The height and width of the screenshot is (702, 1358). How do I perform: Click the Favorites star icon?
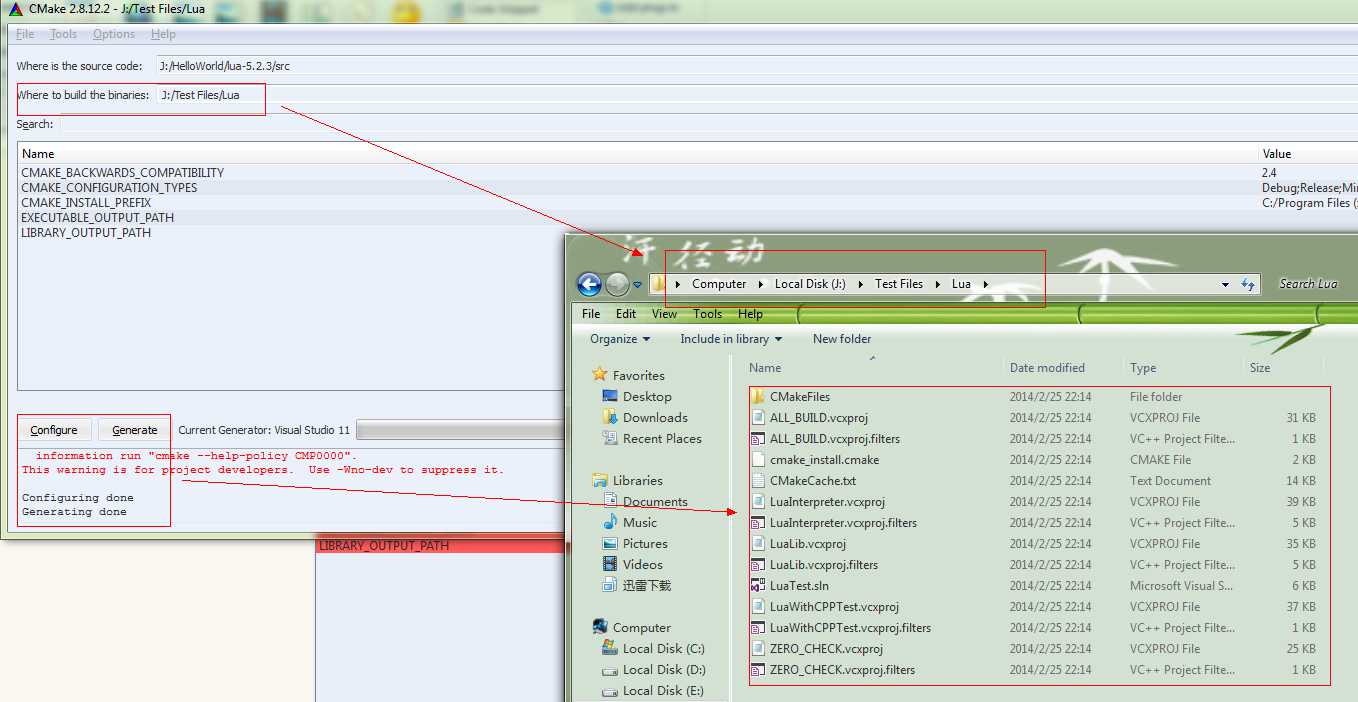[600, 375]
